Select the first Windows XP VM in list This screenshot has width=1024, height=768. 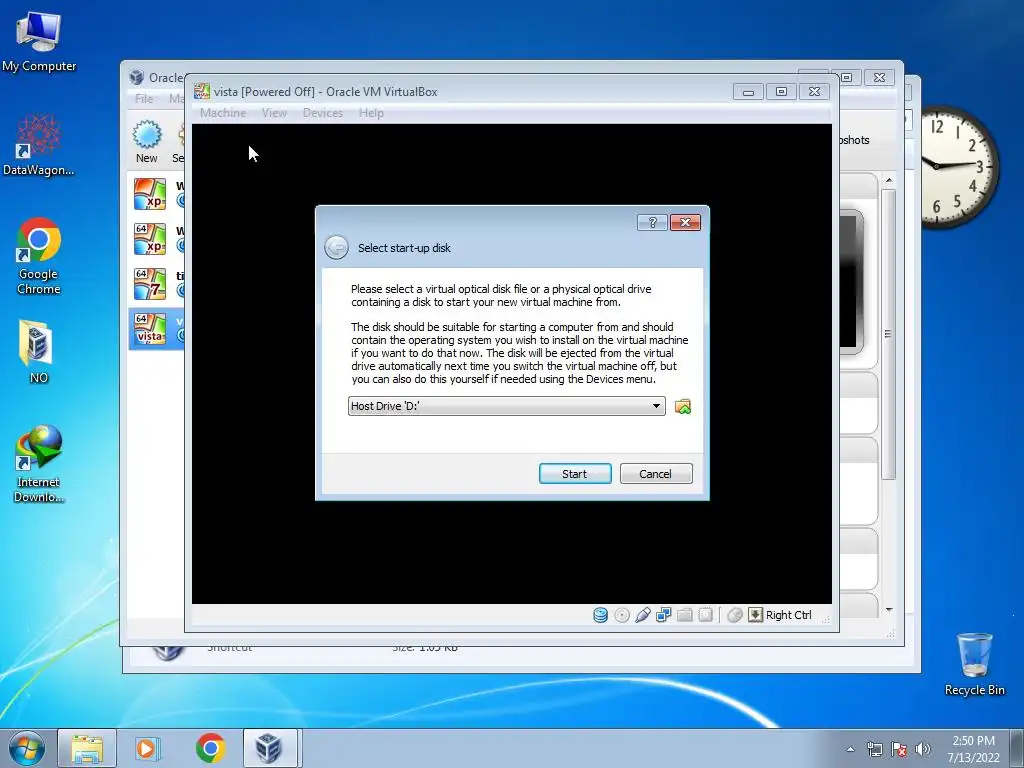click(157, 194)
